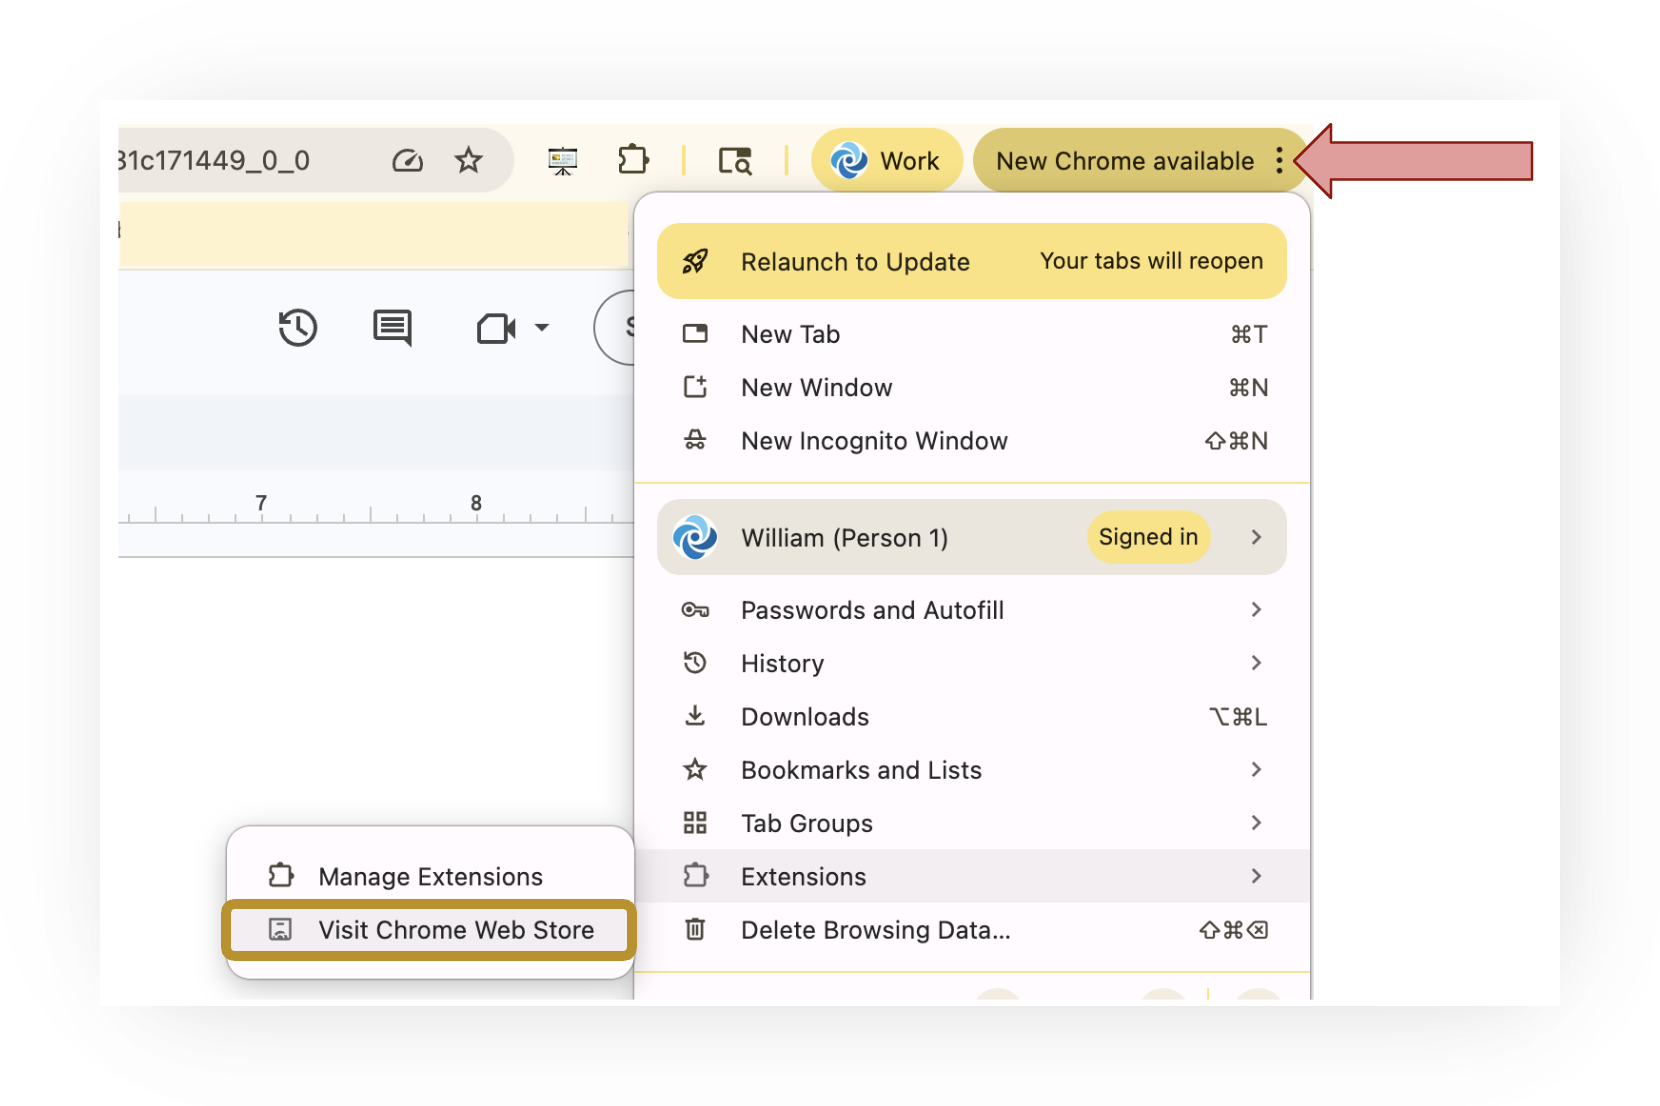The width and height of the screenshot is (1660, 1106).
Task: Click the Signed in badge
Action: click(1148, 537)
